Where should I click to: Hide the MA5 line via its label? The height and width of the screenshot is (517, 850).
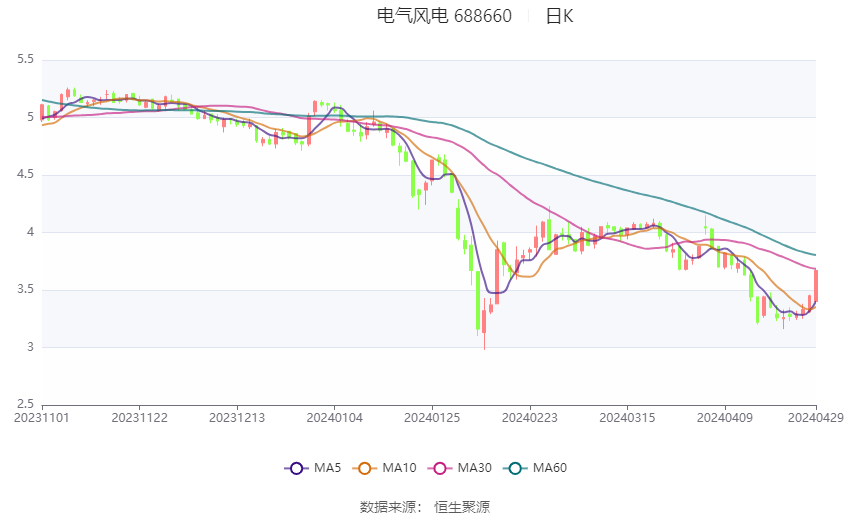coord(327,468)
